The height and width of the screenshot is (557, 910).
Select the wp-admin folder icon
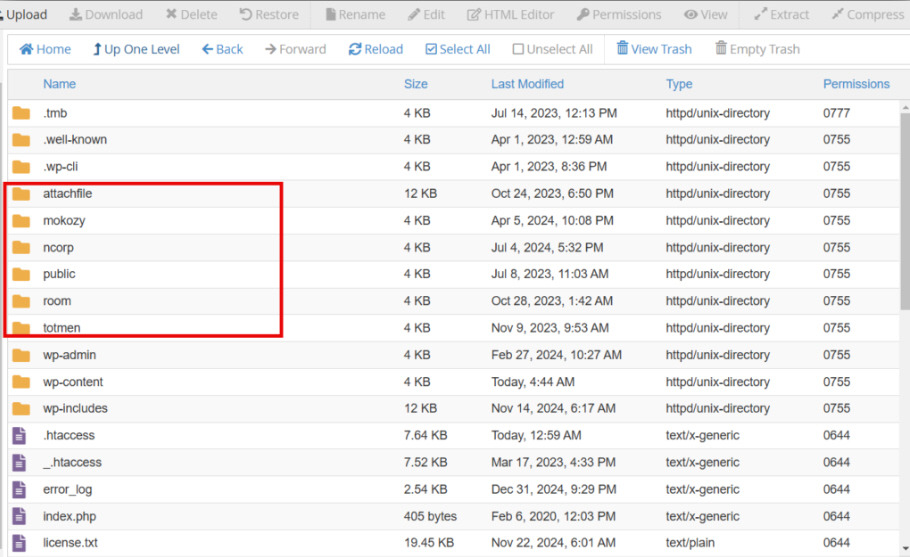(x=21, y=355)
